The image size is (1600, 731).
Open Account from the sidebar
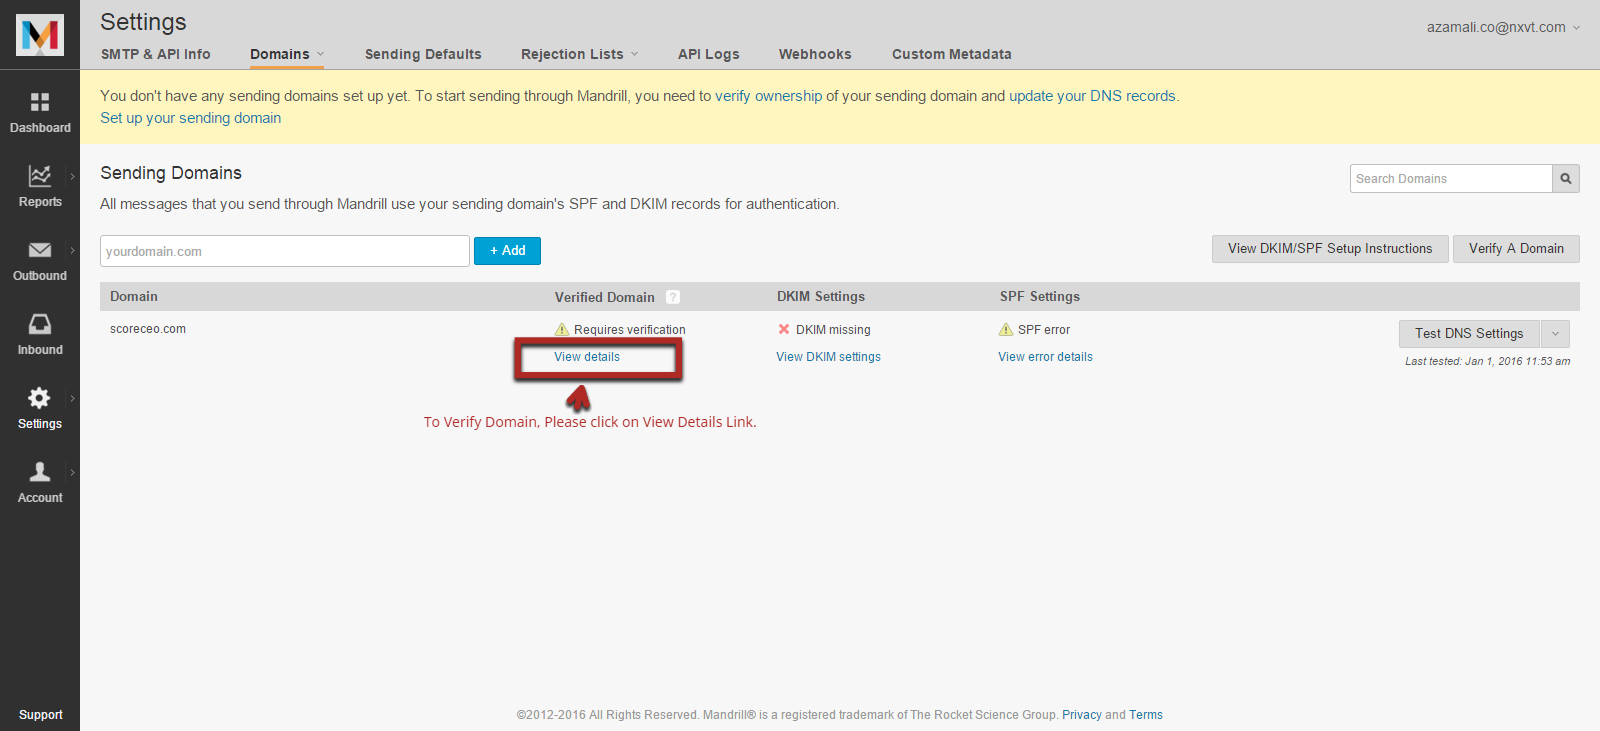pyautogui.click(x=40, y=483)
